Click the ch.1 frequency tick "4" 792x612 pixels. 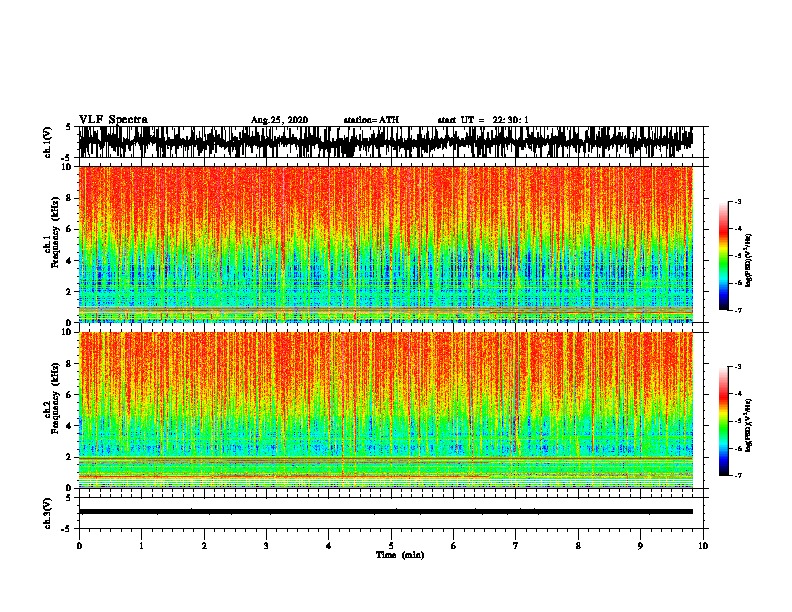(x=70, y=261)
